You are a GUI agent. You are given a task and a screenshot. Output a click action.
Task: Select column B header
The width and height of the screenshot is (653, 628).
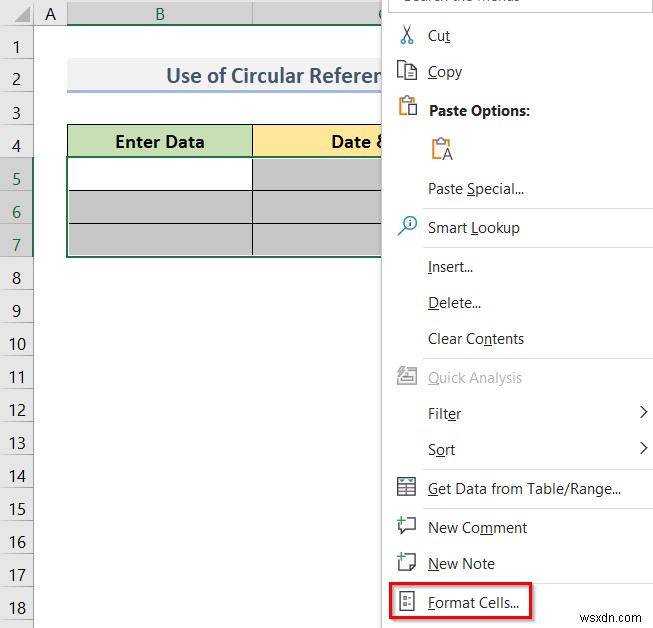160,14
